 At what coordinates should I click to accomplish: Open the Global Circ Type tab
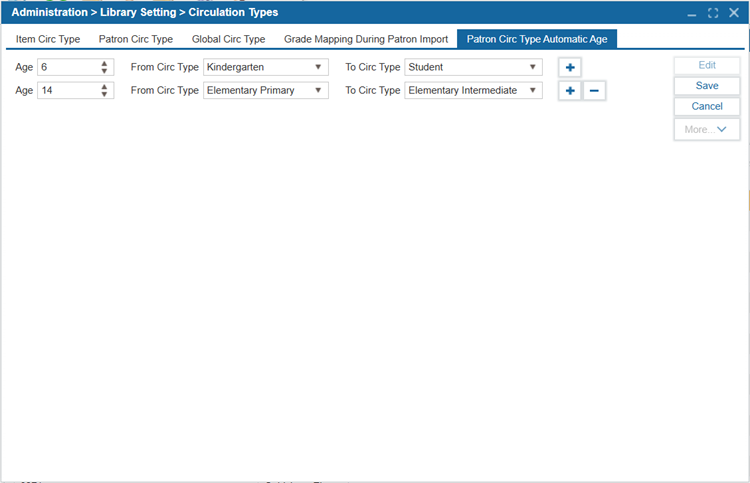(x=228, y=39)
